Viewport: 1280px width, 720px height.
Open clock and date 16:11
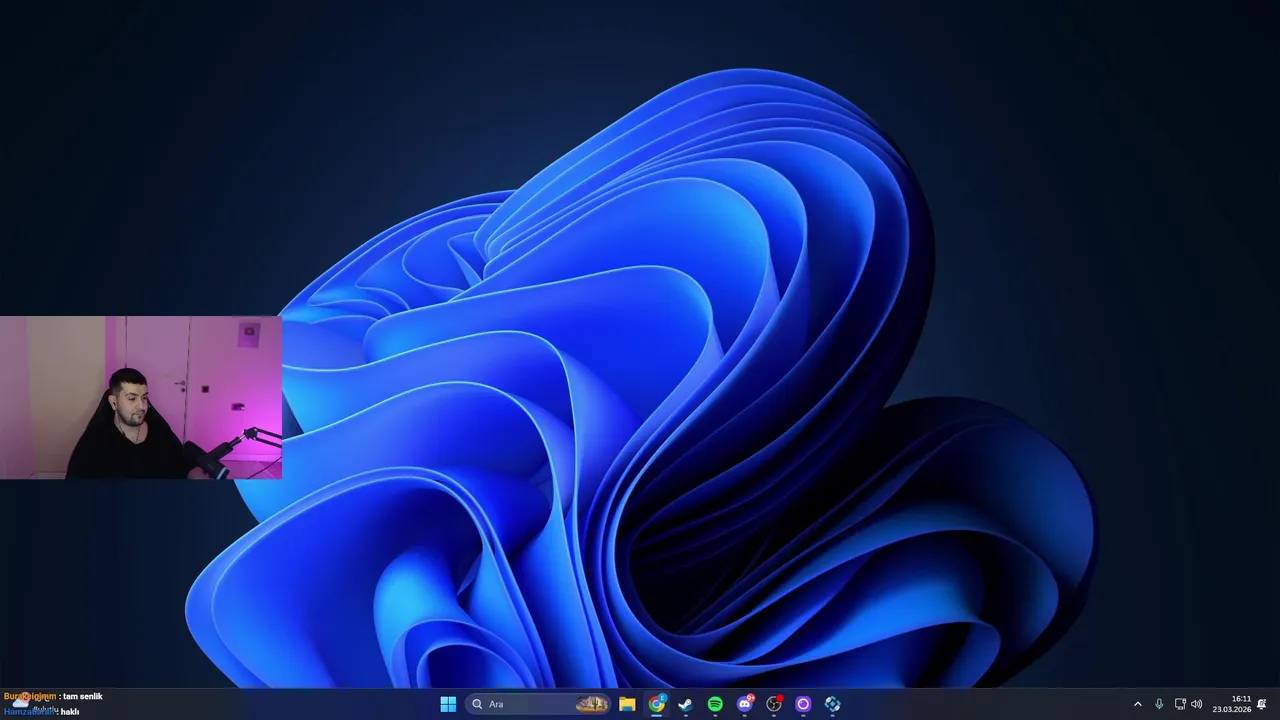[1232, 704]
